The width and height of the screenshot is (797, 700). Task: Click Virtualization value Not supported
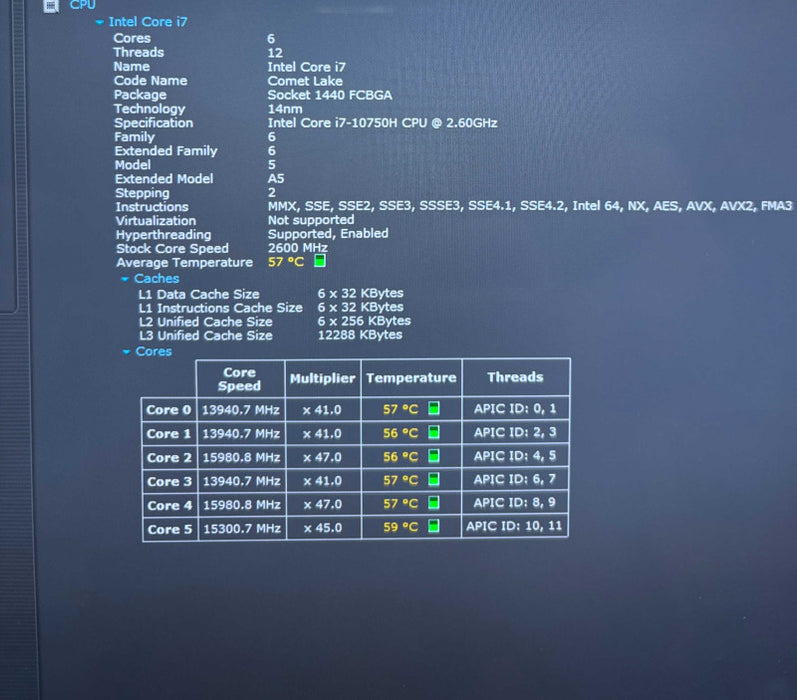[311, 220]
